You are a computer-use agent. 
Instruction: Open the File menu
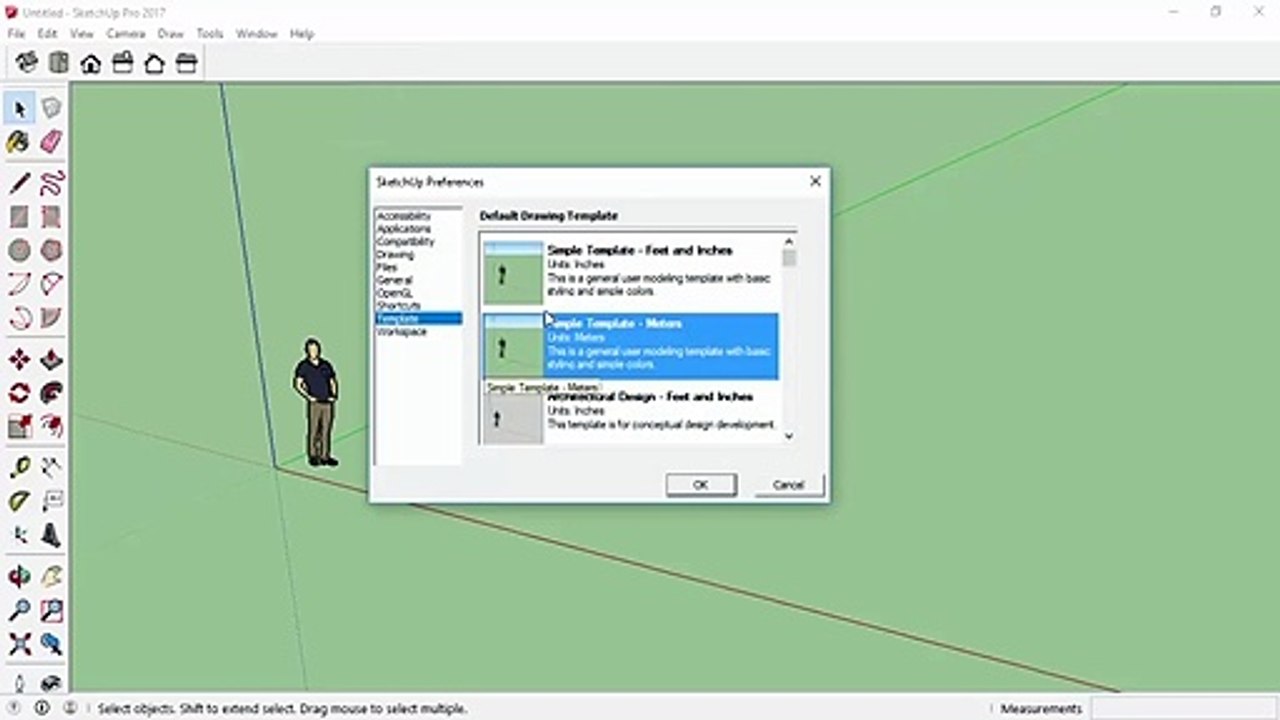[x=16, y=33]
